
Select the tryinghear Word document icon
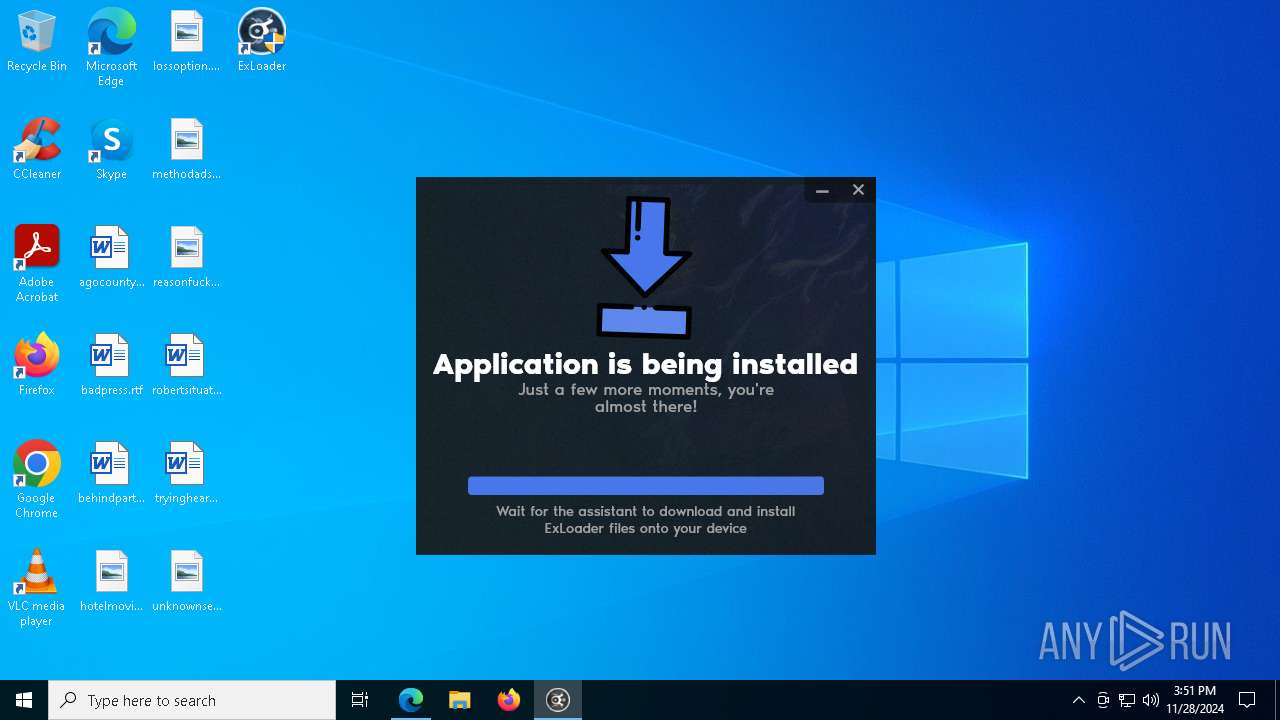coord(186,474)
